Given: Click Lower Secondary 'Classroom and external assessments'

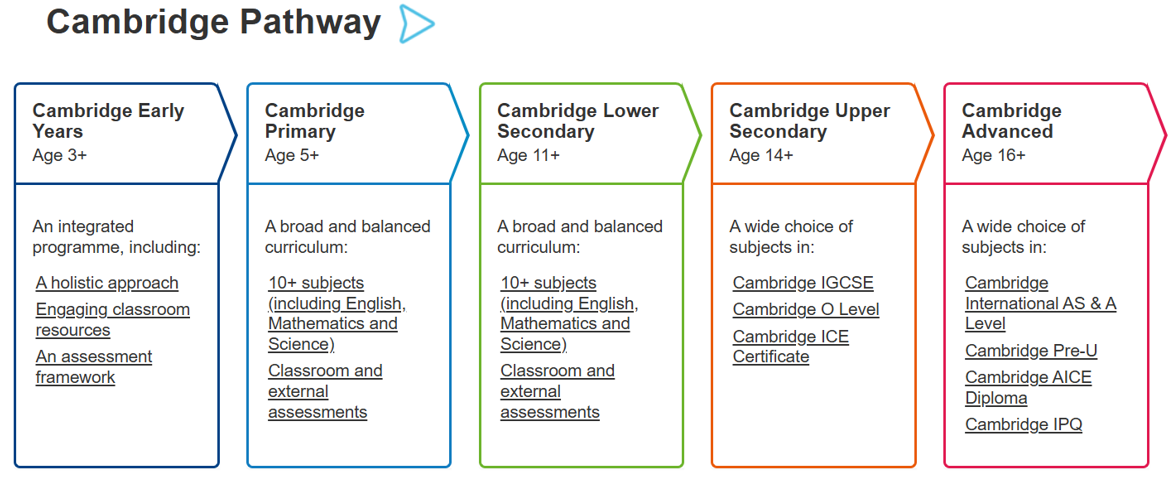Looking at the screenshot, I should tap(557, 391).
